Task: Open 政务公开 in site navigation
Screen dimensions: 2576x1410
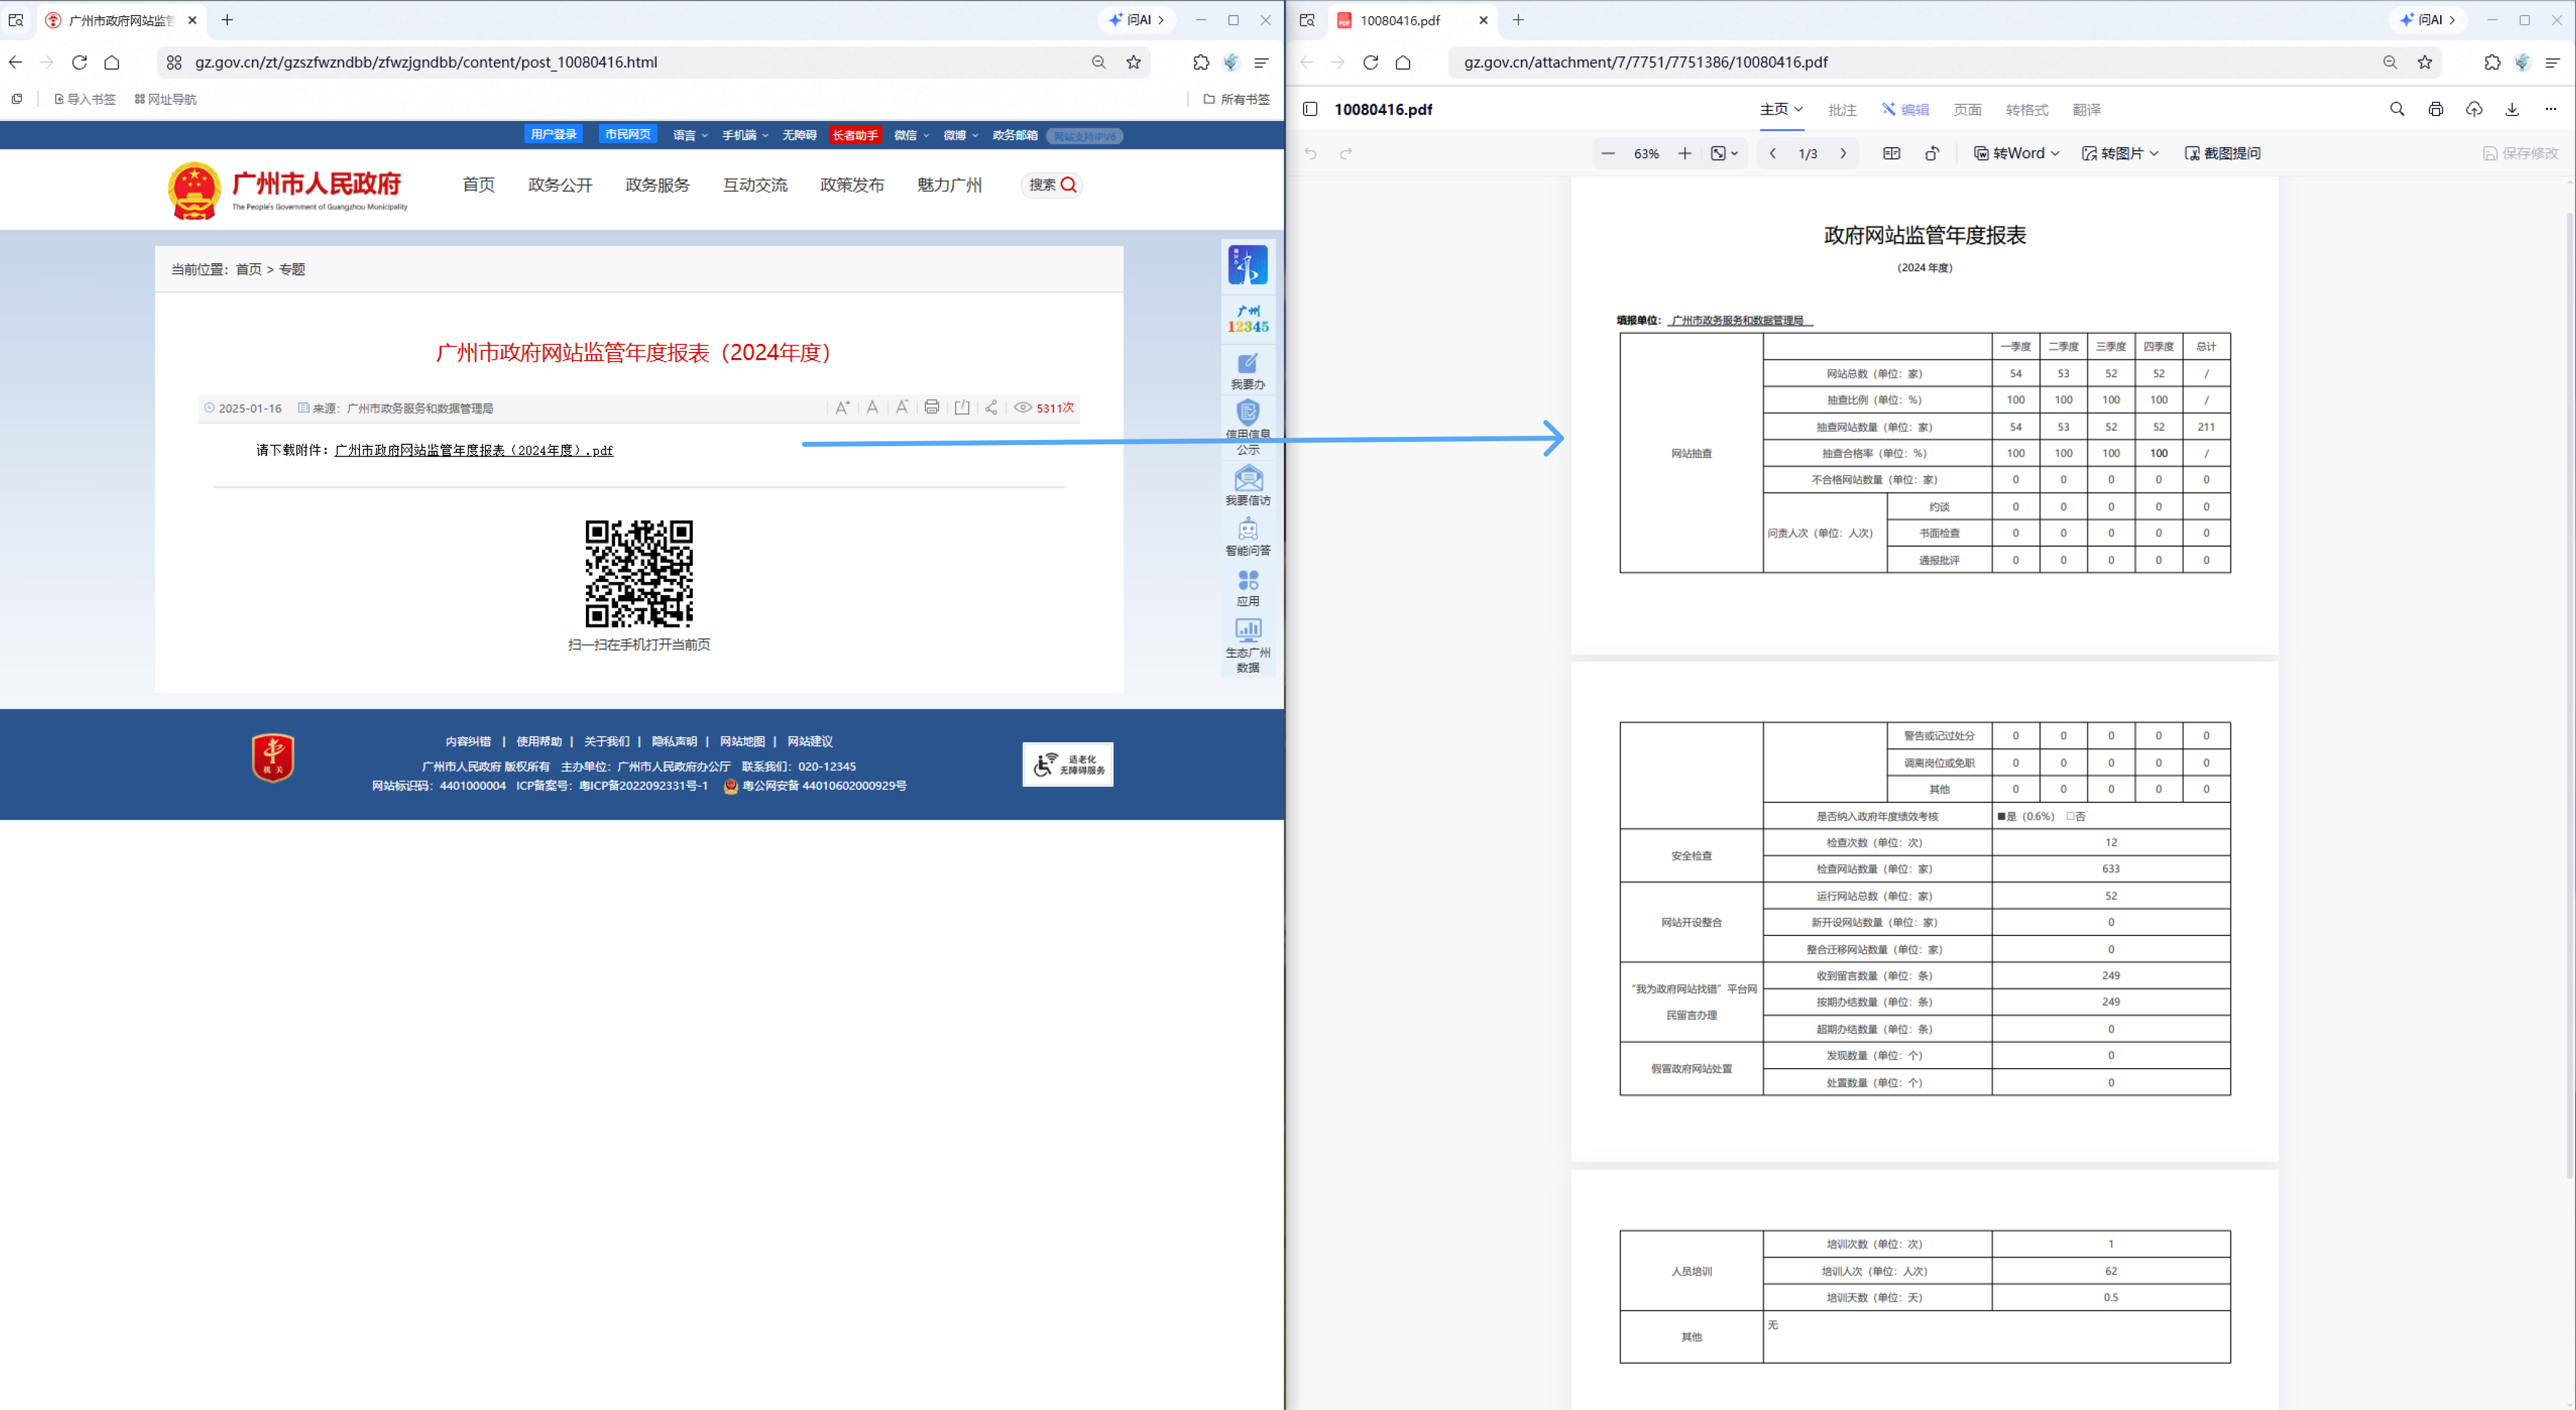Action: tap(560, 185)
